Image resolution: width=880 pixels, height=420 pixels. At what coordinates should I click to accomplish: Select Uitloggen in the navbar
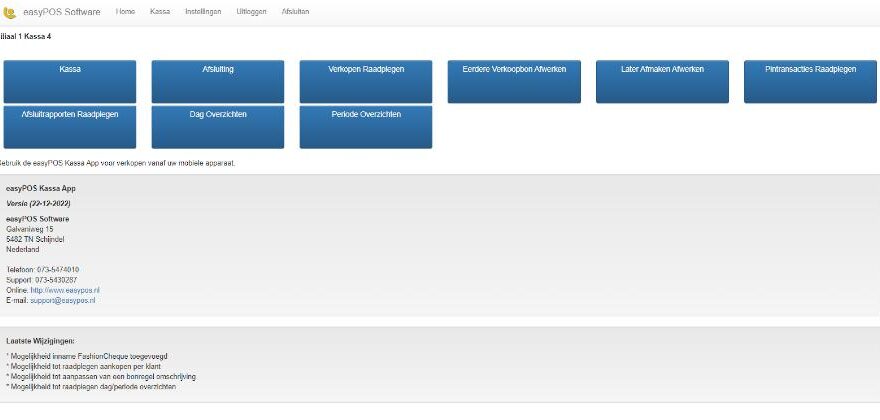251,12
